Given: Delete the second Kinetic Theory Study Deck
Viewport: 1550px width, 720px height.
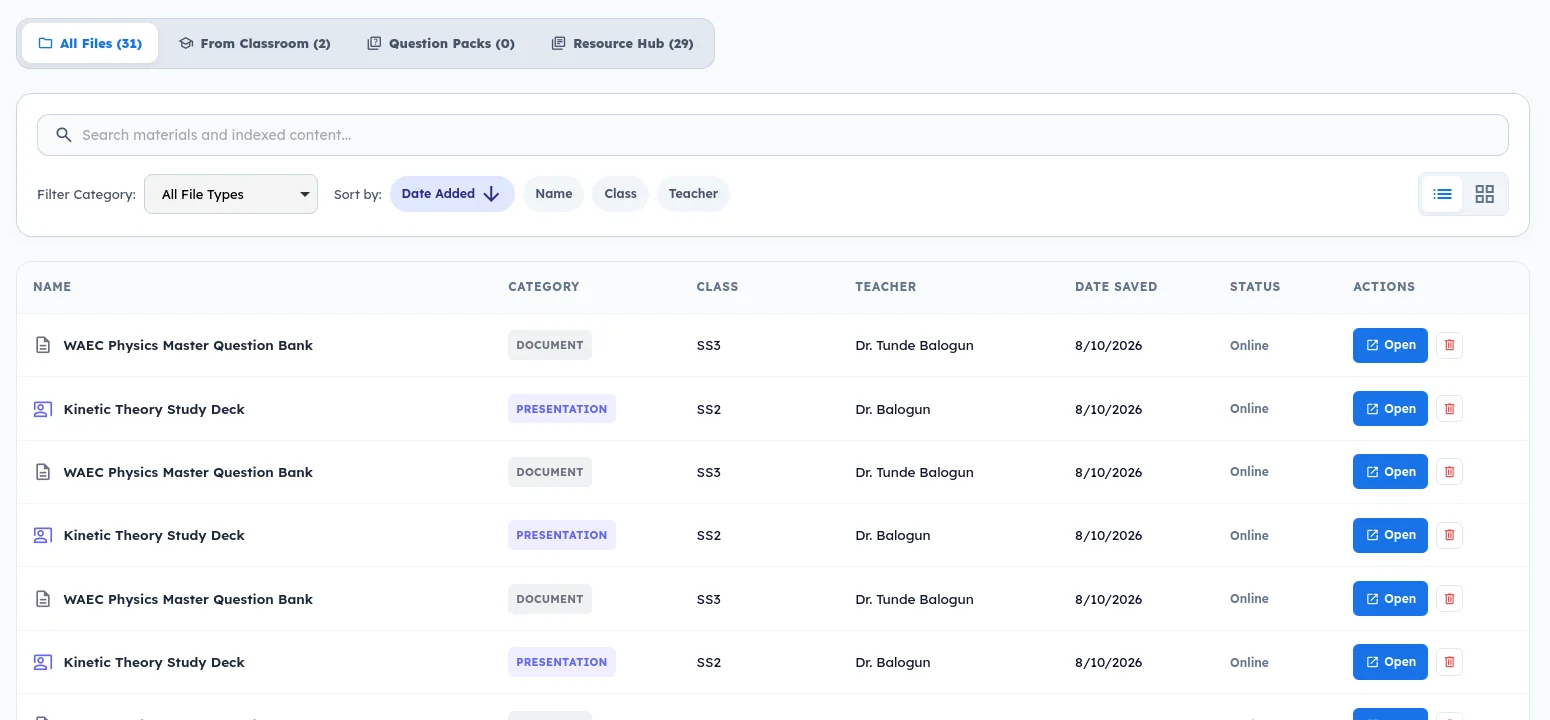Looking at the screenshot, I should 1449,535.
